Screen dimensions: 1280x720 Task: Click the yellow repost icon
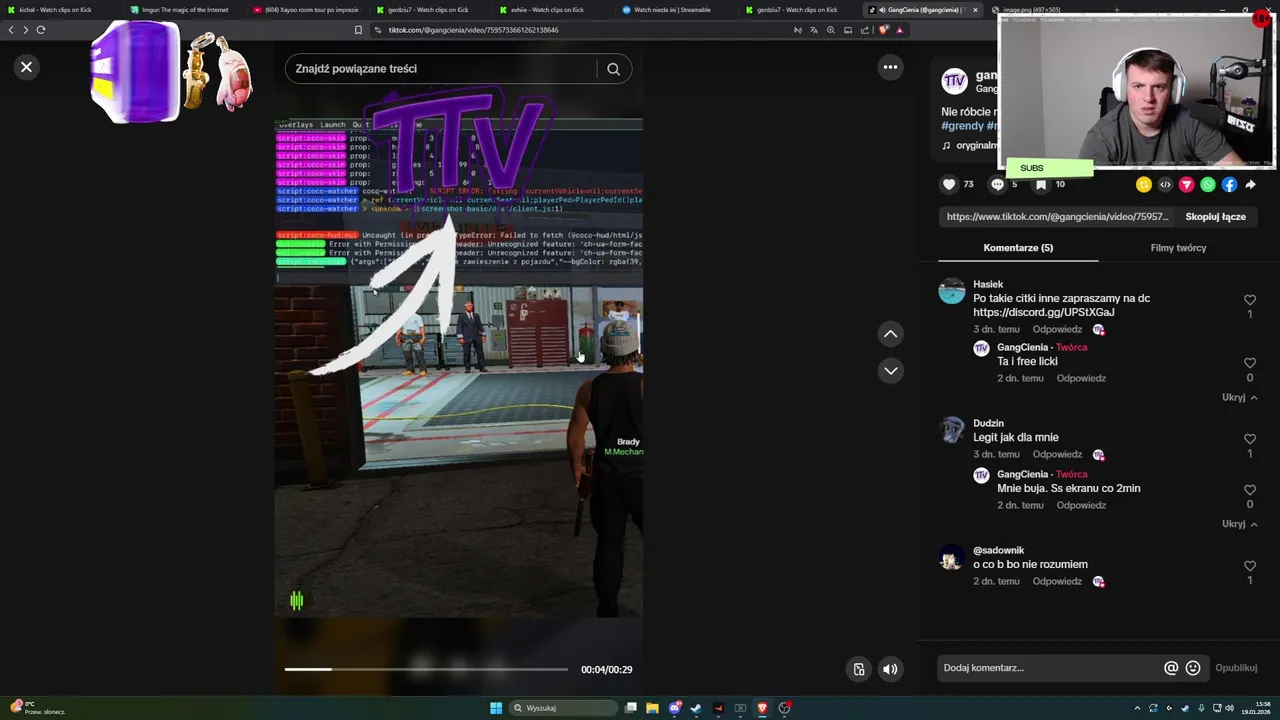coord(1144,184)
